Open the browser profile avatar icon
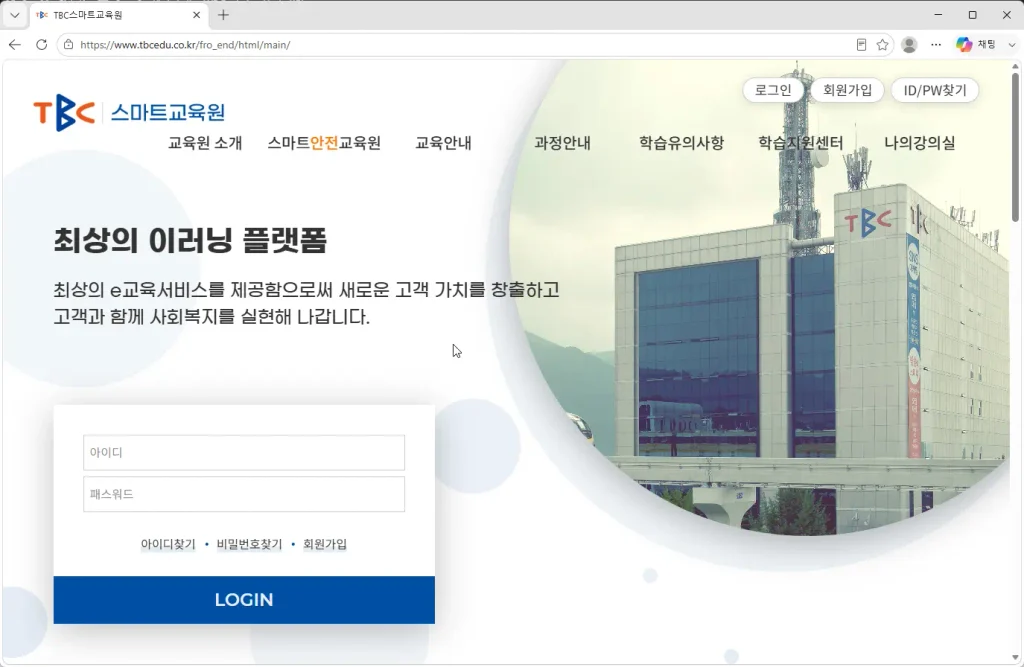 [909, 44]
